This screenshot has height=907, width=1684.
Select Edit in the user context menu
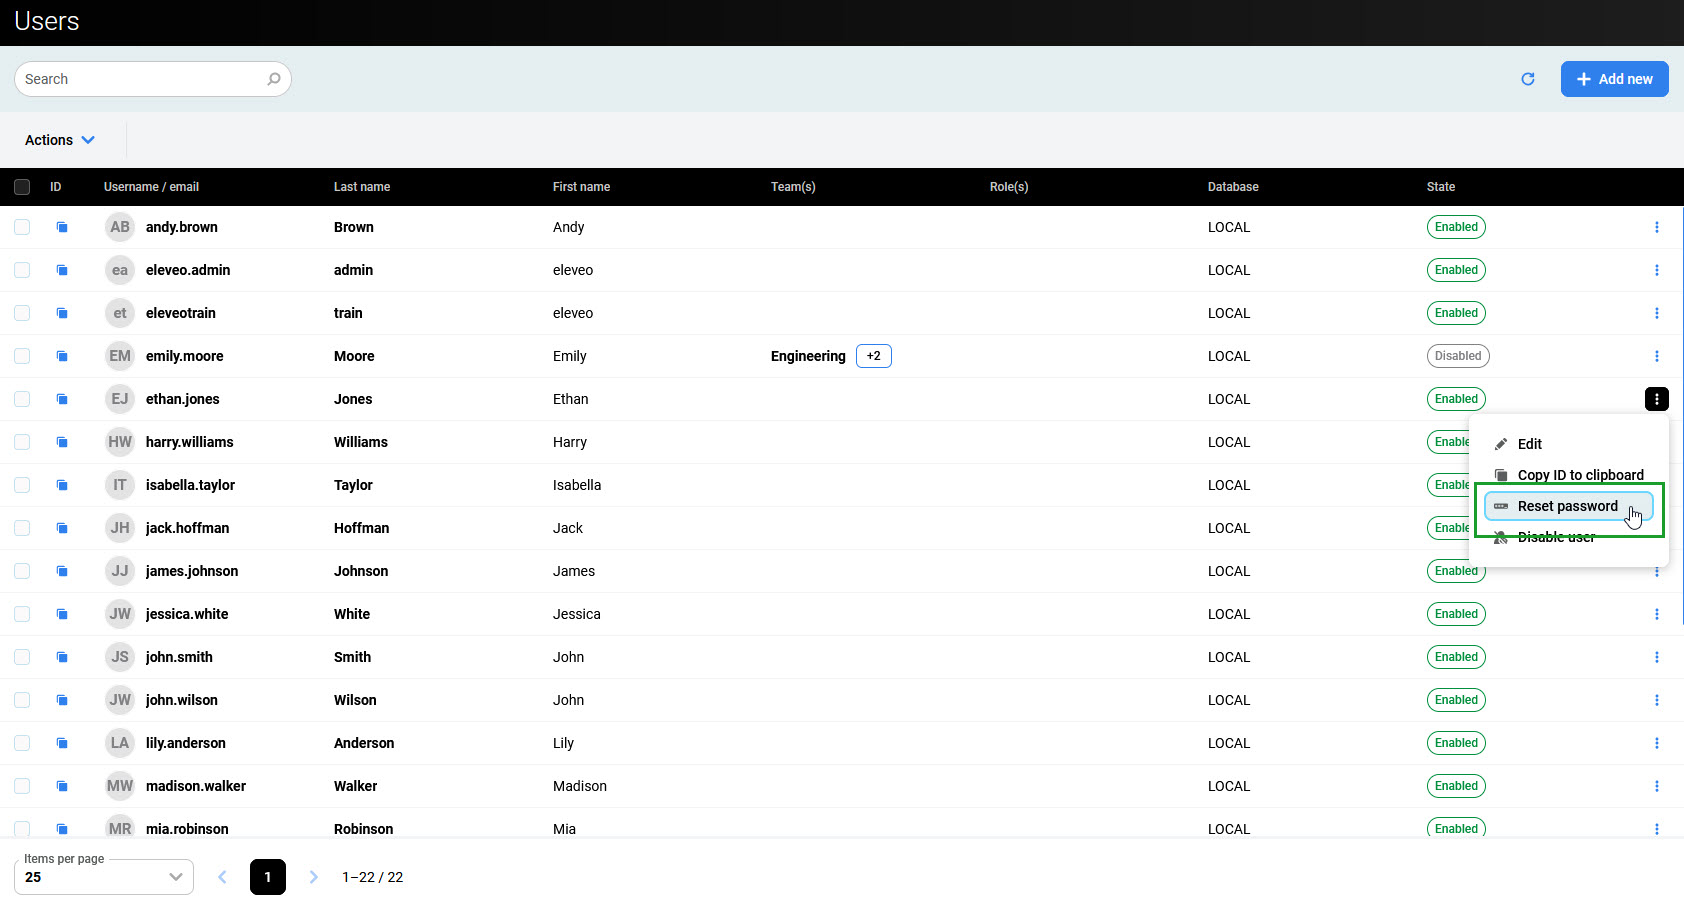(1529, 444)
